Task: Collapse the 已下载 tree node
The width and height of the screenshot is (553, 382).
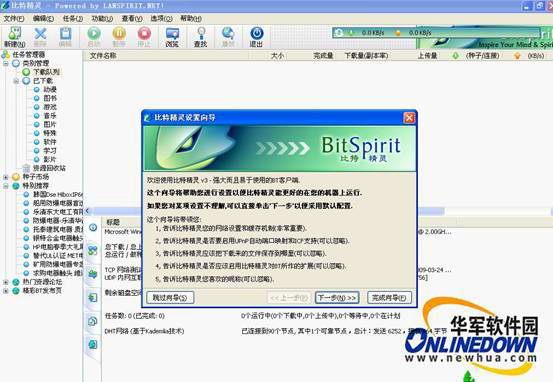Action: coord(16,81)
